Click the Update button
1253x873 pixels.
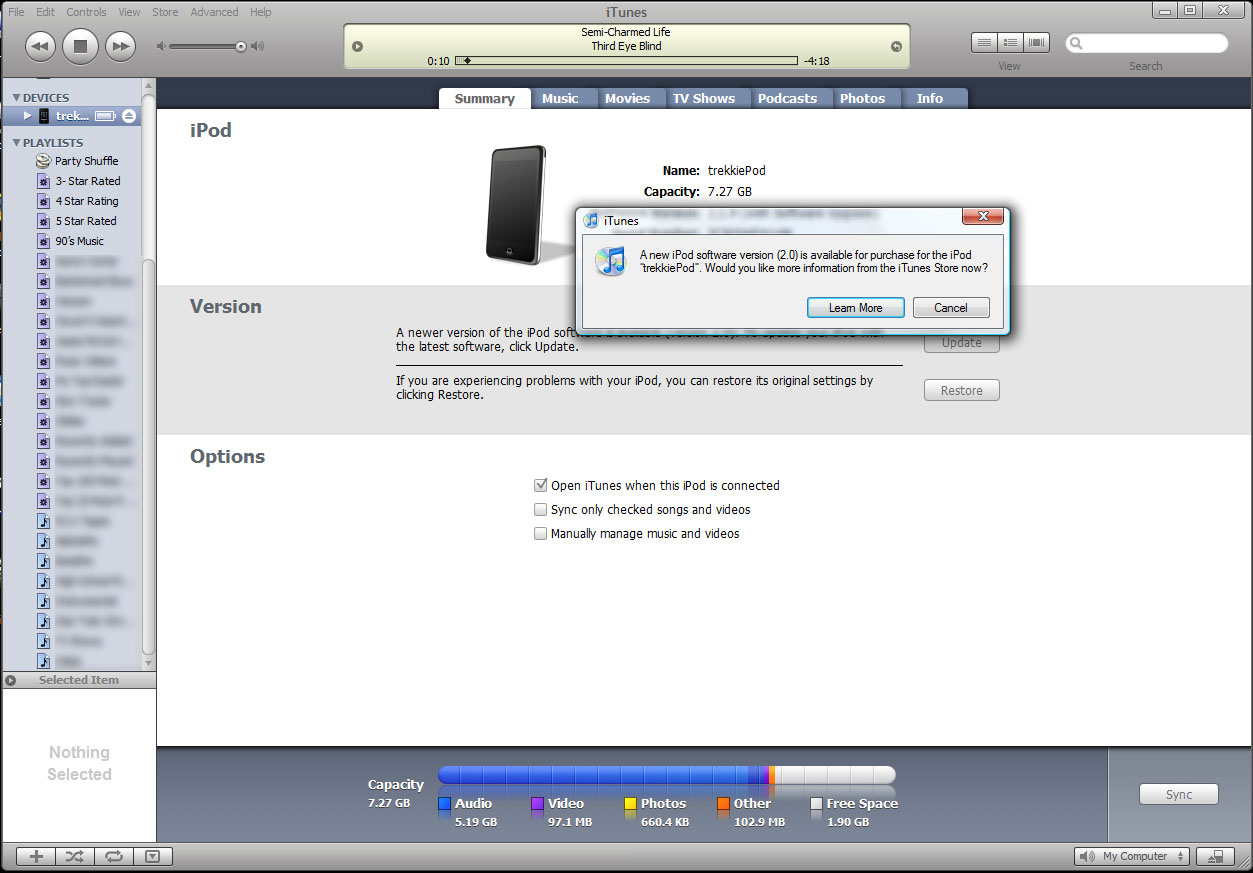pos(962,343)
